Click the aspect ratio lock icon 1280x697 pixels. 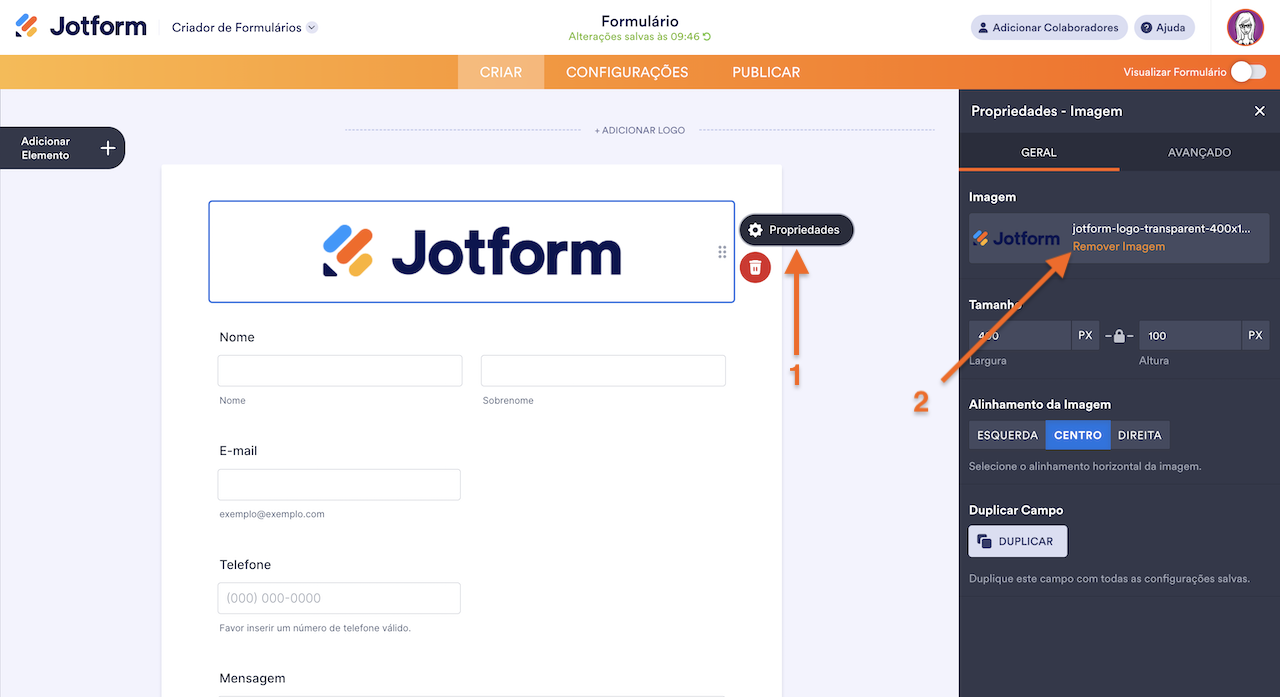[x=1119, y=336]
